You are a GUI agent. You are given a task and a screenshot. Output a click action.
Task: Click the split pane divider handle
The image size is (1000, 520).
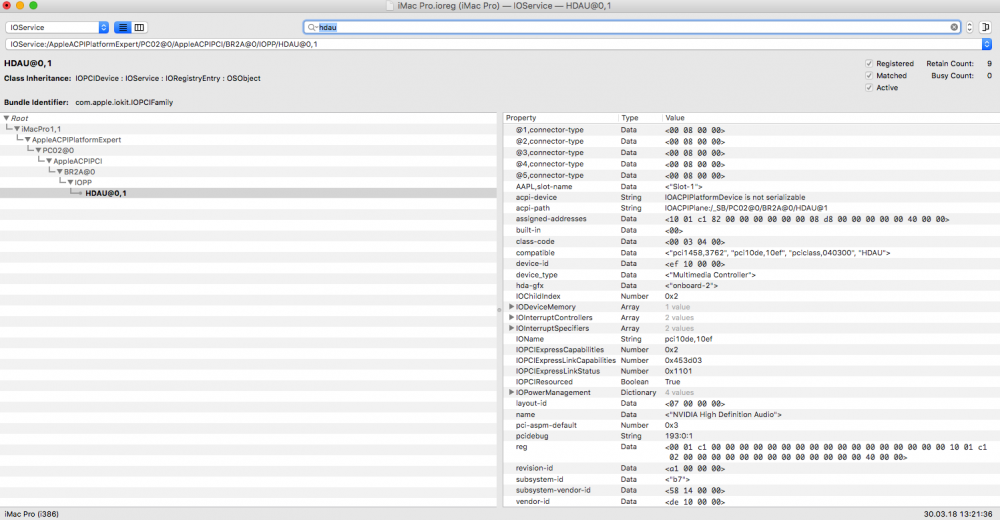click(x=499, y=310)
